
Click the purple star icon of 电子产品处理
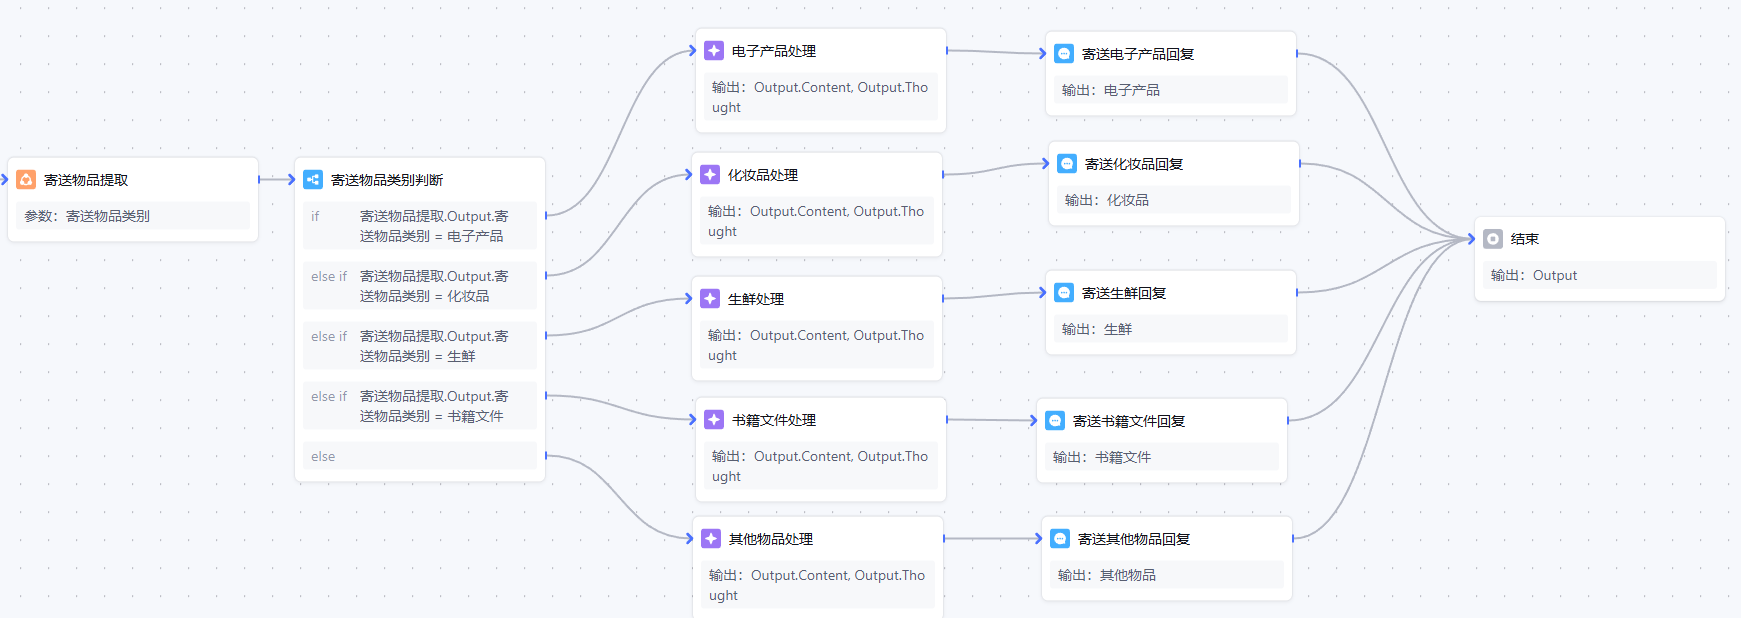[x=714, y=51]
